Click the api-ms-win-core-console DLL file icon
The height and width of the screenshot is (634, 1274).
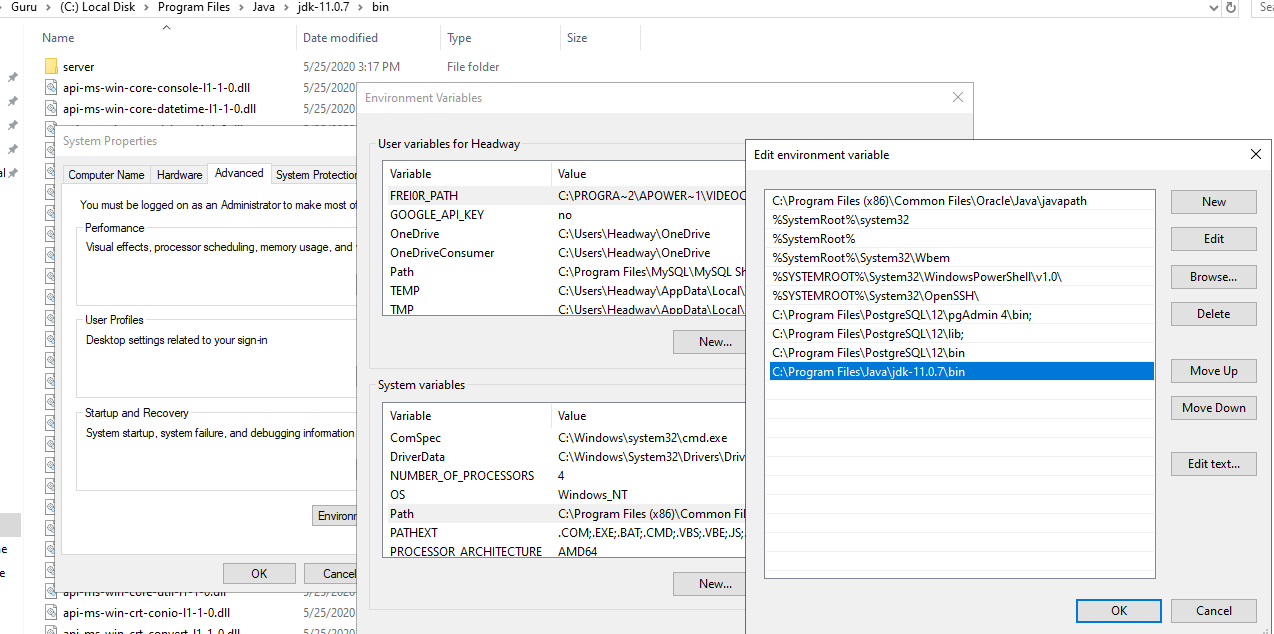[x=52, y=87]
